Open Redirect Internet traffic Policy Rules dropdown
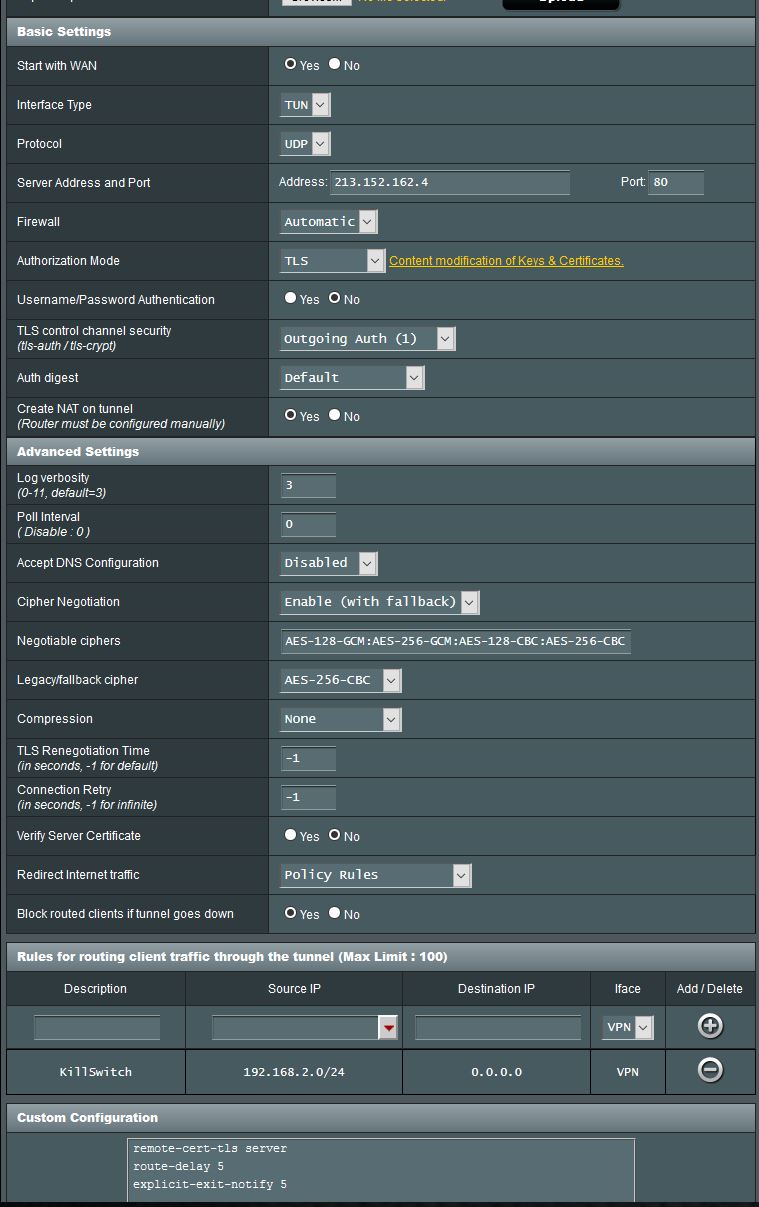759x1207 pixels. coord(376,875)
